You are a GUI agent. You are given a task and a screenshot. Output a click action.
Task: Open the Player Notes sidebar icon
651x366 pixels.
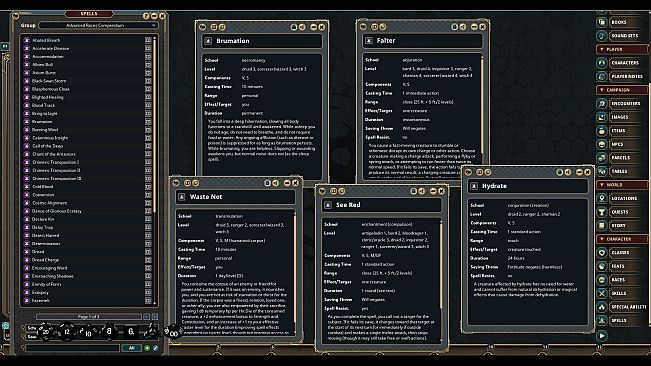[x=602, y=76]
